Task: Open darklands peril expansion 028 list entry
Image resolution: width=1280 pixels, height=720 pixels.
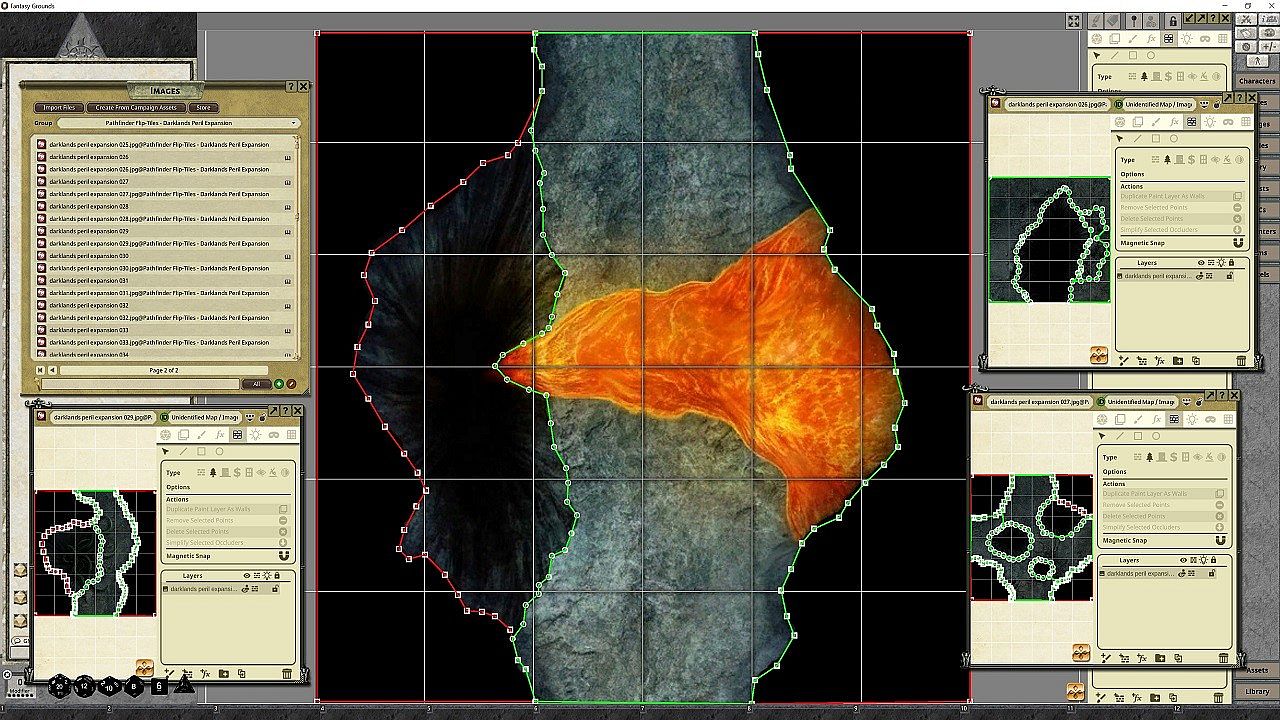Action: click(167, 206)
